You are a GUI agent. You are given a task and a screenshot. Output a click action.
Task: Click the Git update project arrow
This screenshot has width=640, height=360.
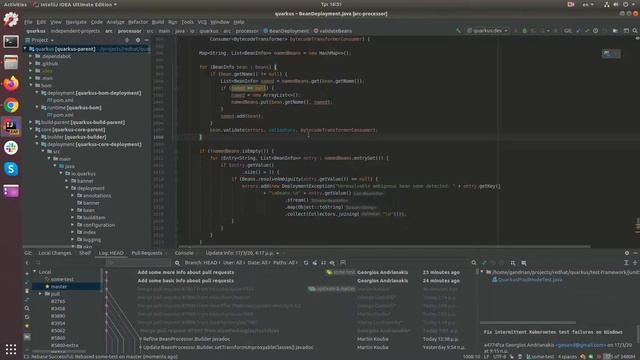point(578,31)
